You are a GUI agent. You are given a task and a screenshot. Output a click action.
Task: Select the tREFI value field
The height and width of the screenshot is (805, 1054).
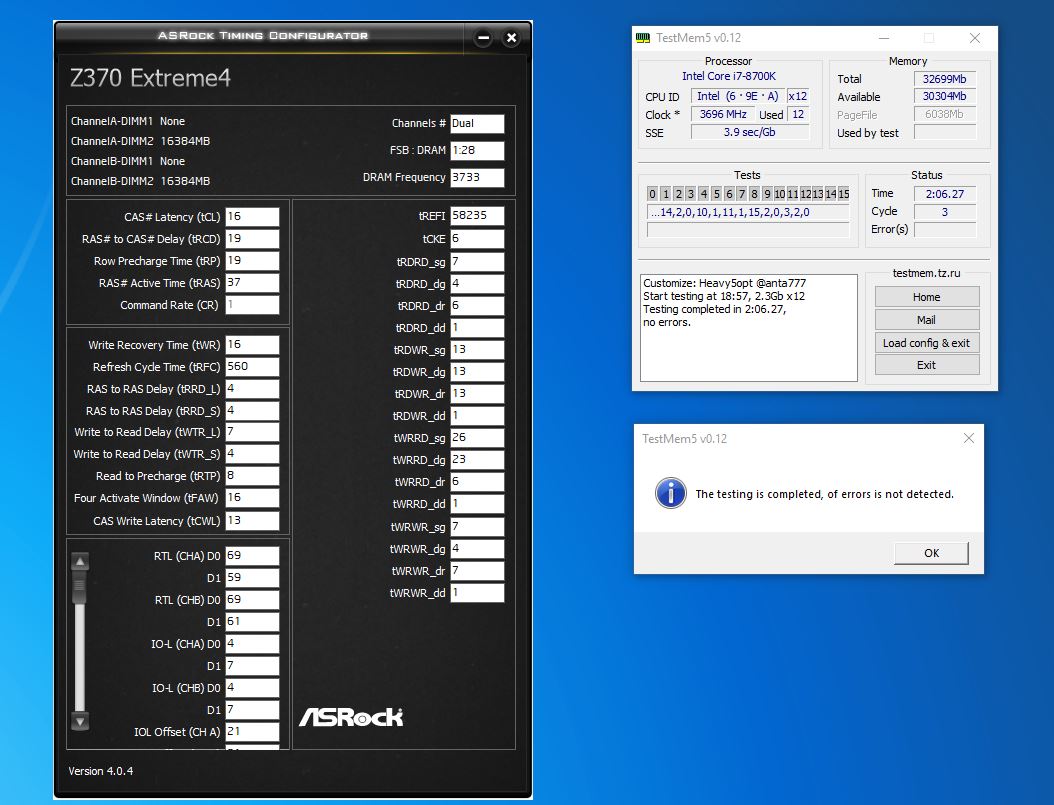tap(477, 216)
